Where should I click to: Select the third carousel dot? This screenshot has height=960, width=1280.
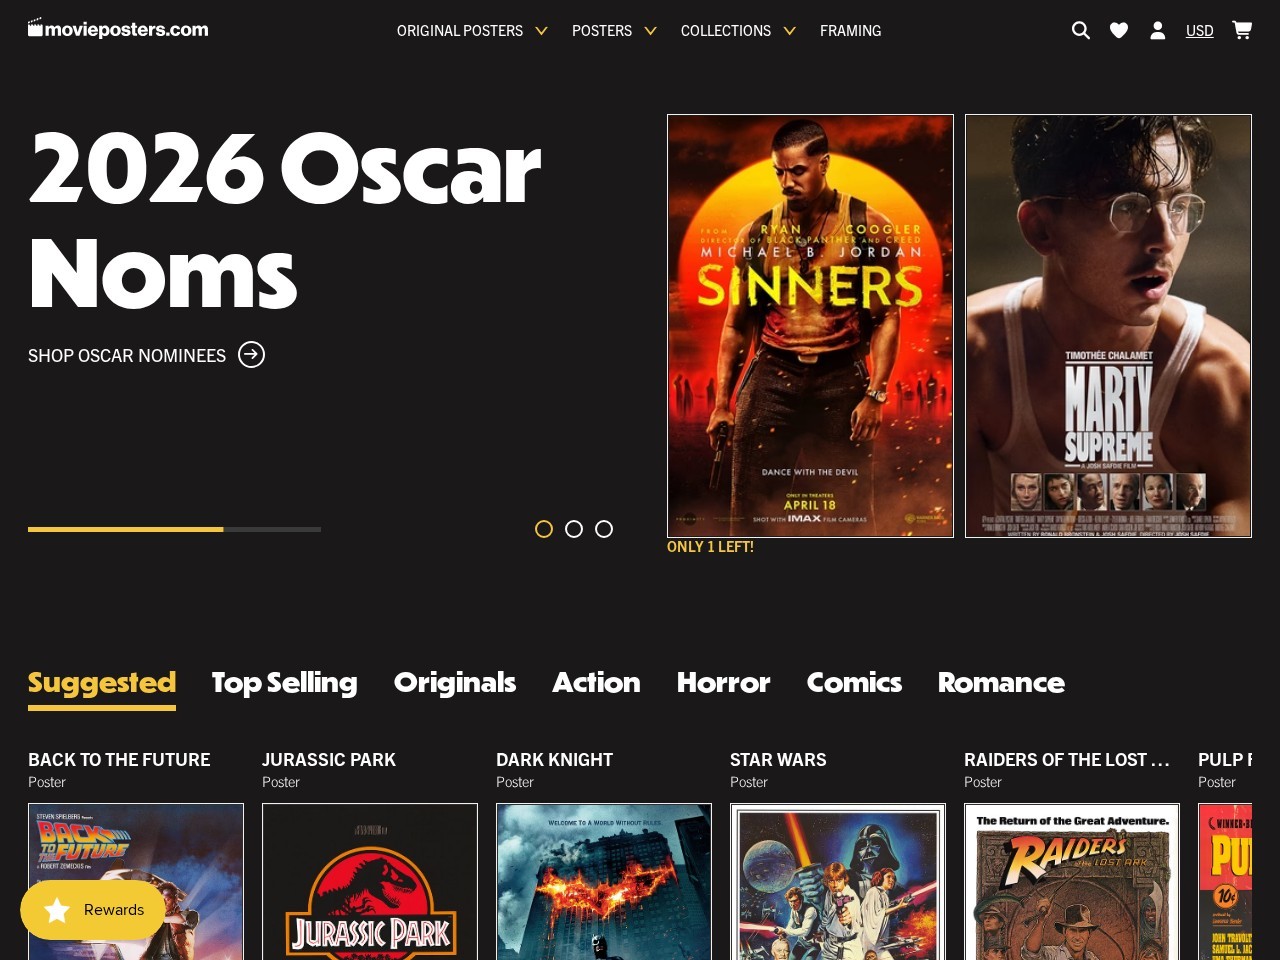click(604, 529)
